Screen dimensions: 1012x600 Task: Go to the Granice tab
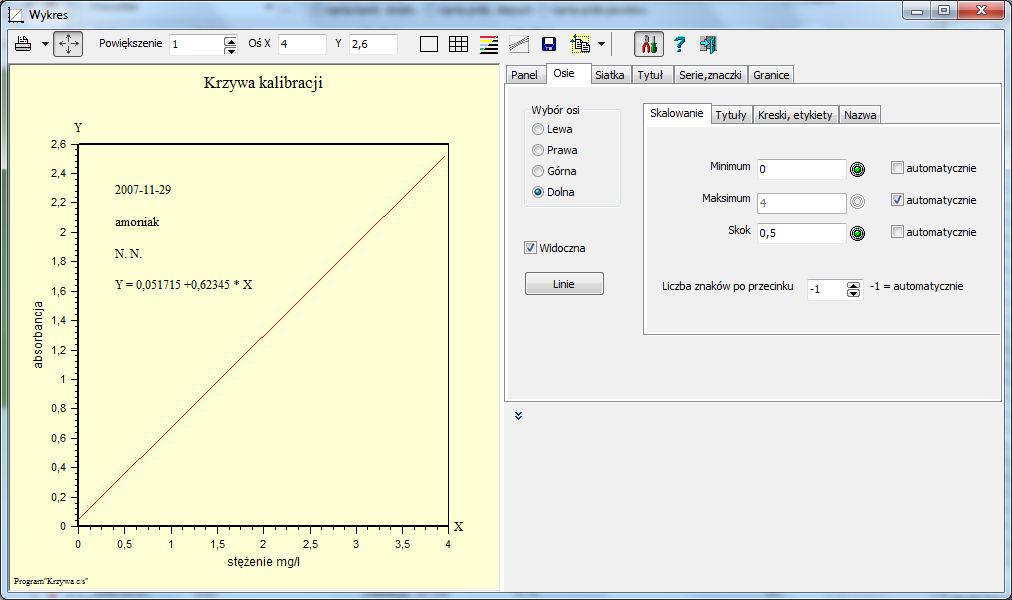(771, 75)
